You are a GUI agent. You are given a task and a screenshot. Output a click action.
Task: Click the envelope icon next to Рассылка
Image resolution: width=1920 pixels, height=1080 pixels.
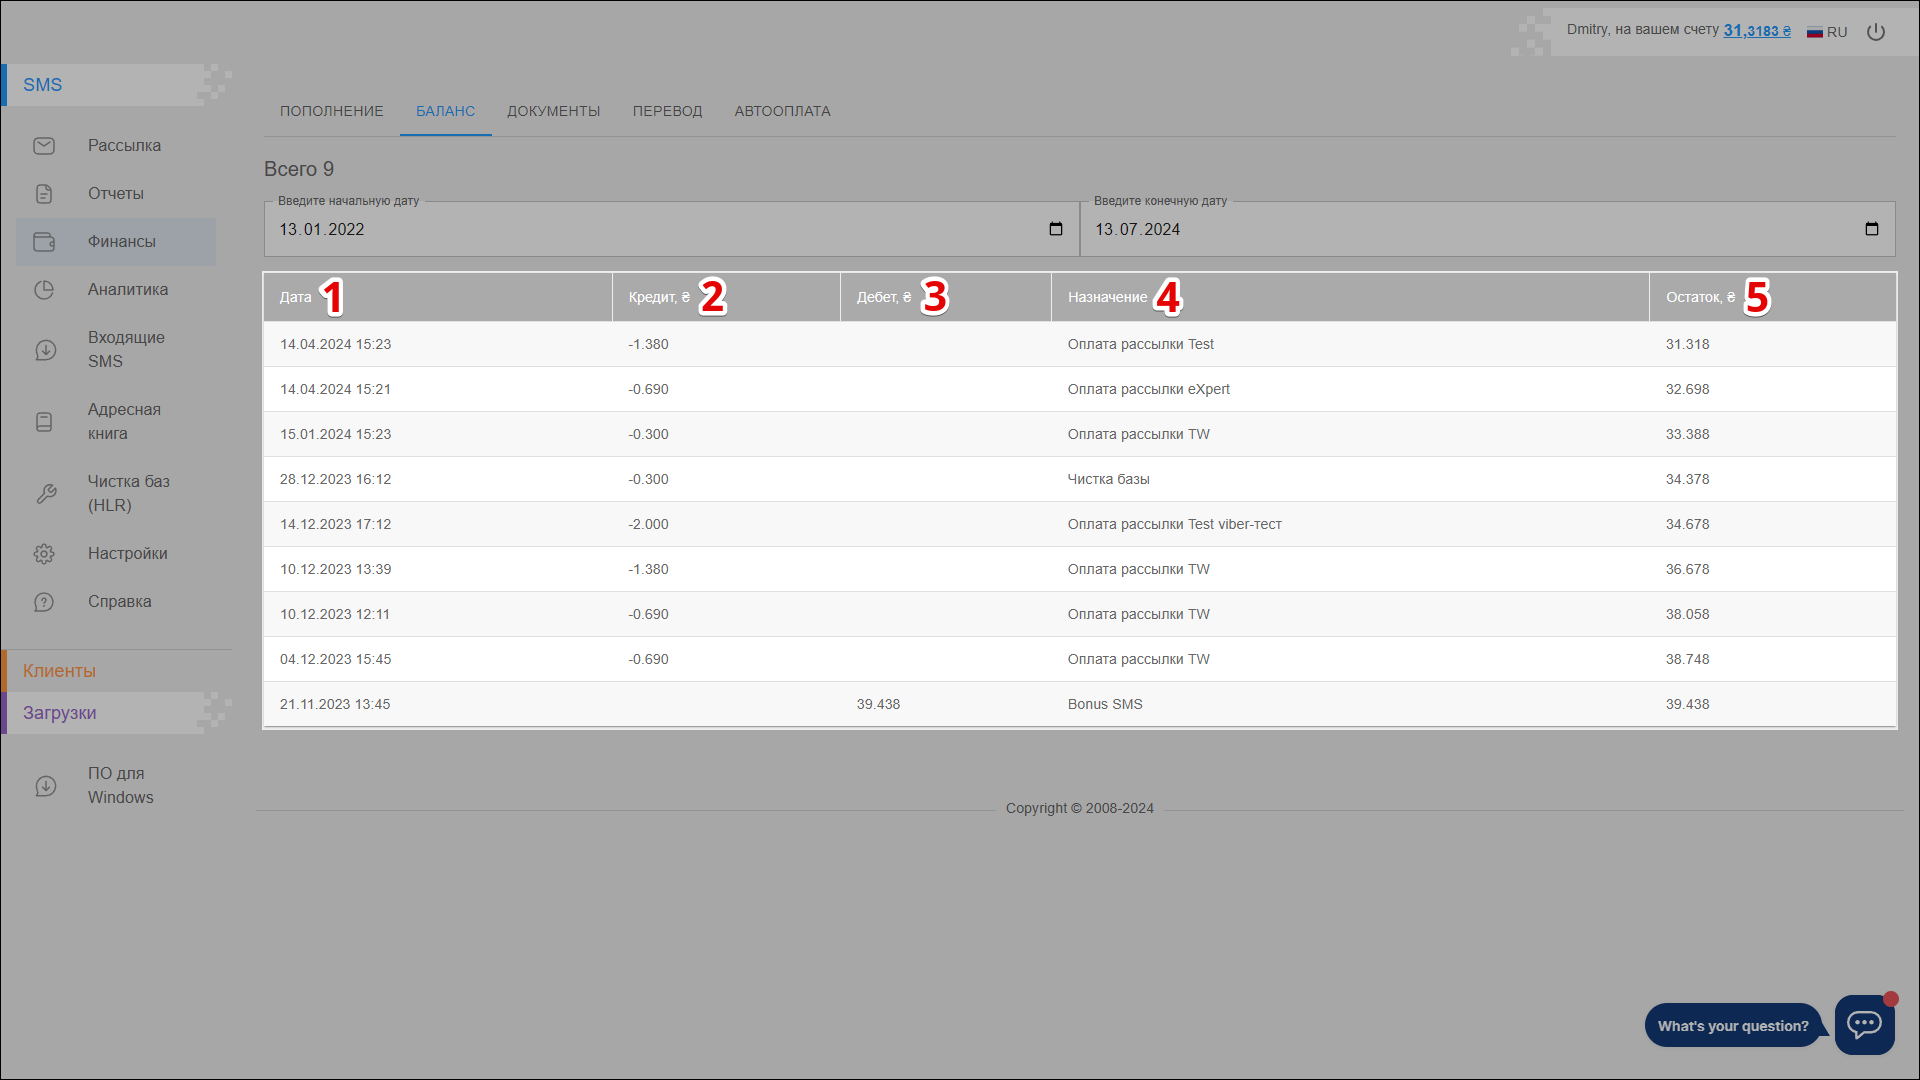(x=44, y=146)
